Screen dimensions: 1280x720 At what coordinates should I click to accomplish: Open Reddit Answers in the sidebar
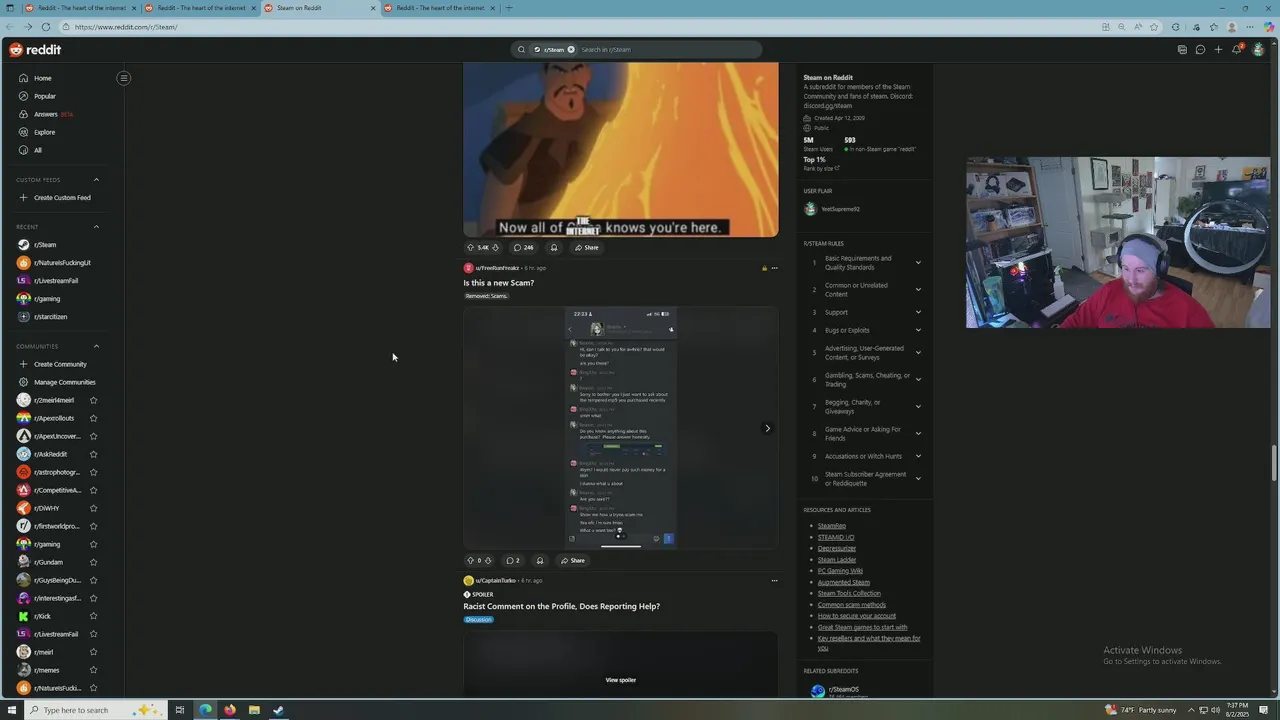point(46,114)
